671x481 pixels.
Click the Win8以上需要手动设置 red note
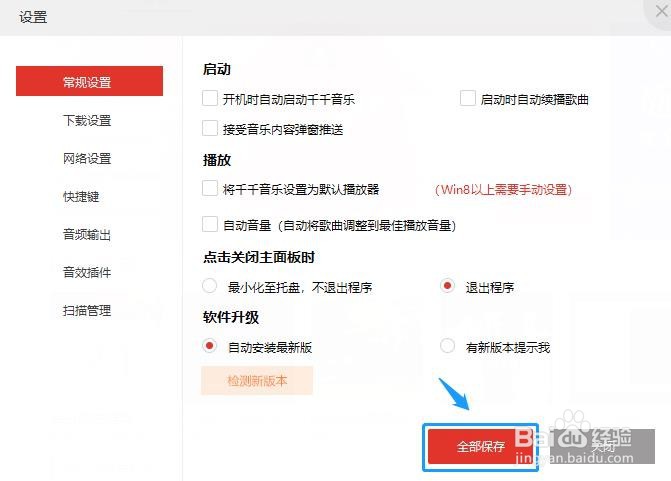pyautogui.click(x=504, y=190)
